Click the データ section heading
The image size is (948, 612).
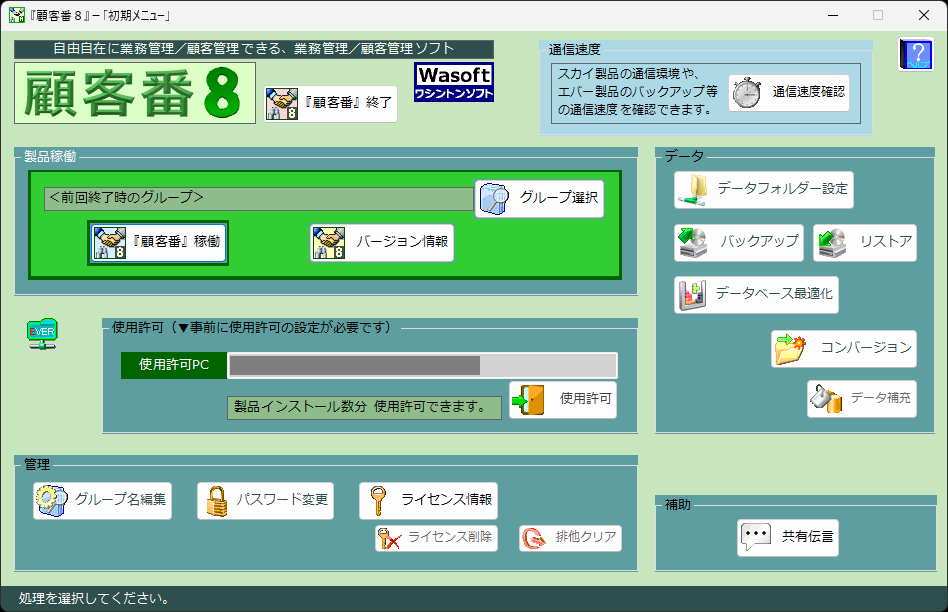pos(684,157)
